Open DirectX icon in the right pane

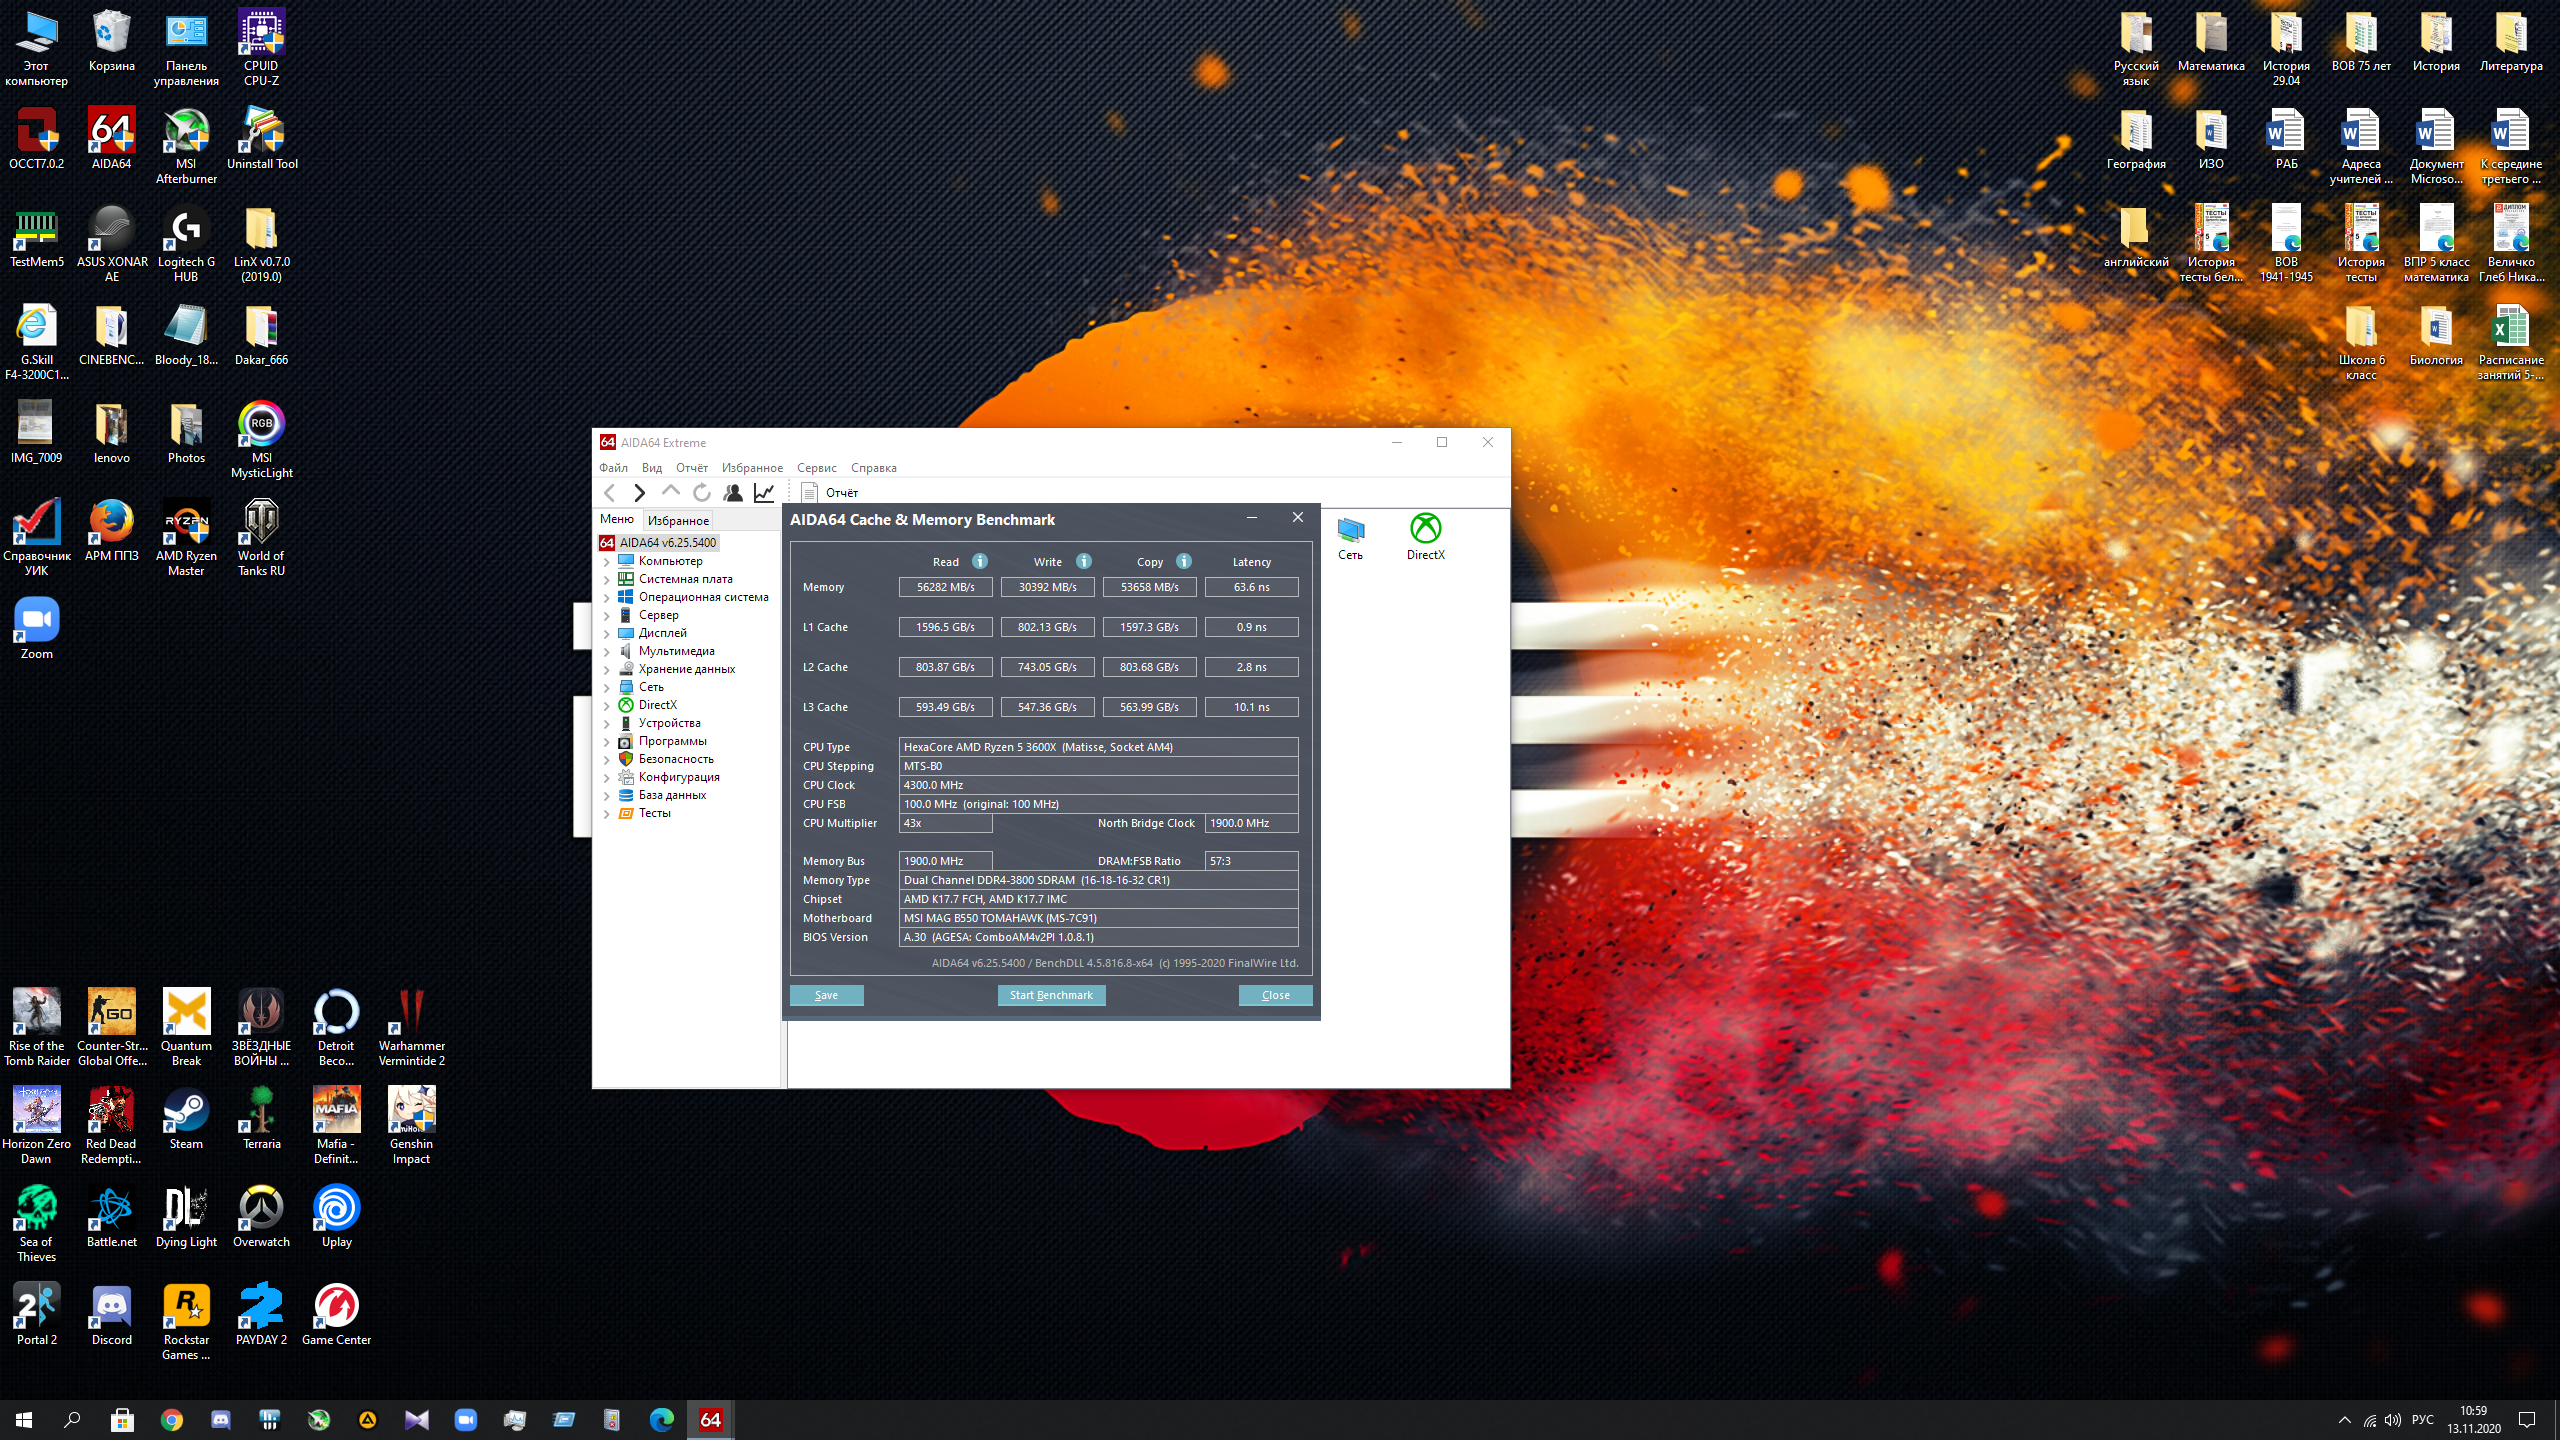coord(1425,536)
